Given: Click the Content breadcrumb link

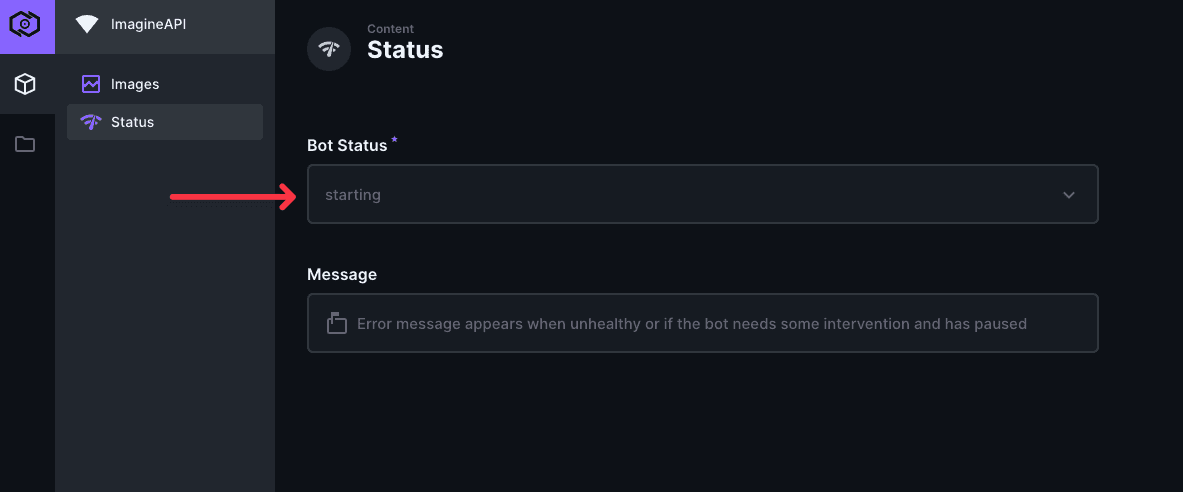Looking at the screenshot, I should (390, 29).
